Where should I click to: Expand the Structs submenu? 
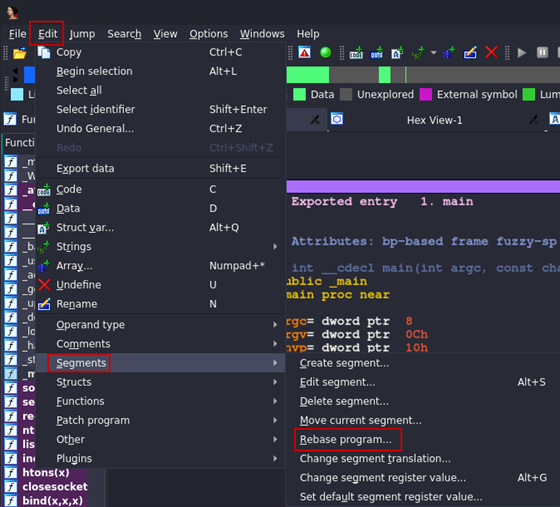coord(161,382)
